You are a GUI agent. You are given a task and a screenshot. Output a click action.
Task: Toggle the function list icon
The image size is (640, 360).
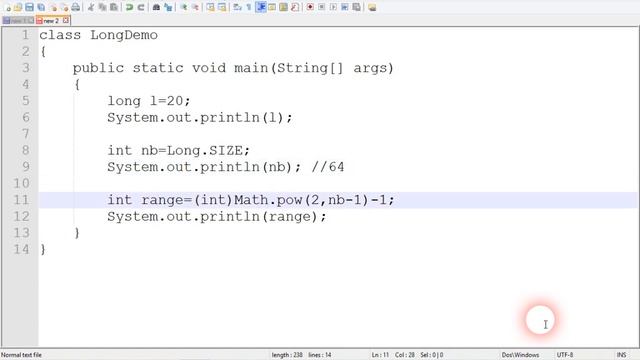point(295,7)
